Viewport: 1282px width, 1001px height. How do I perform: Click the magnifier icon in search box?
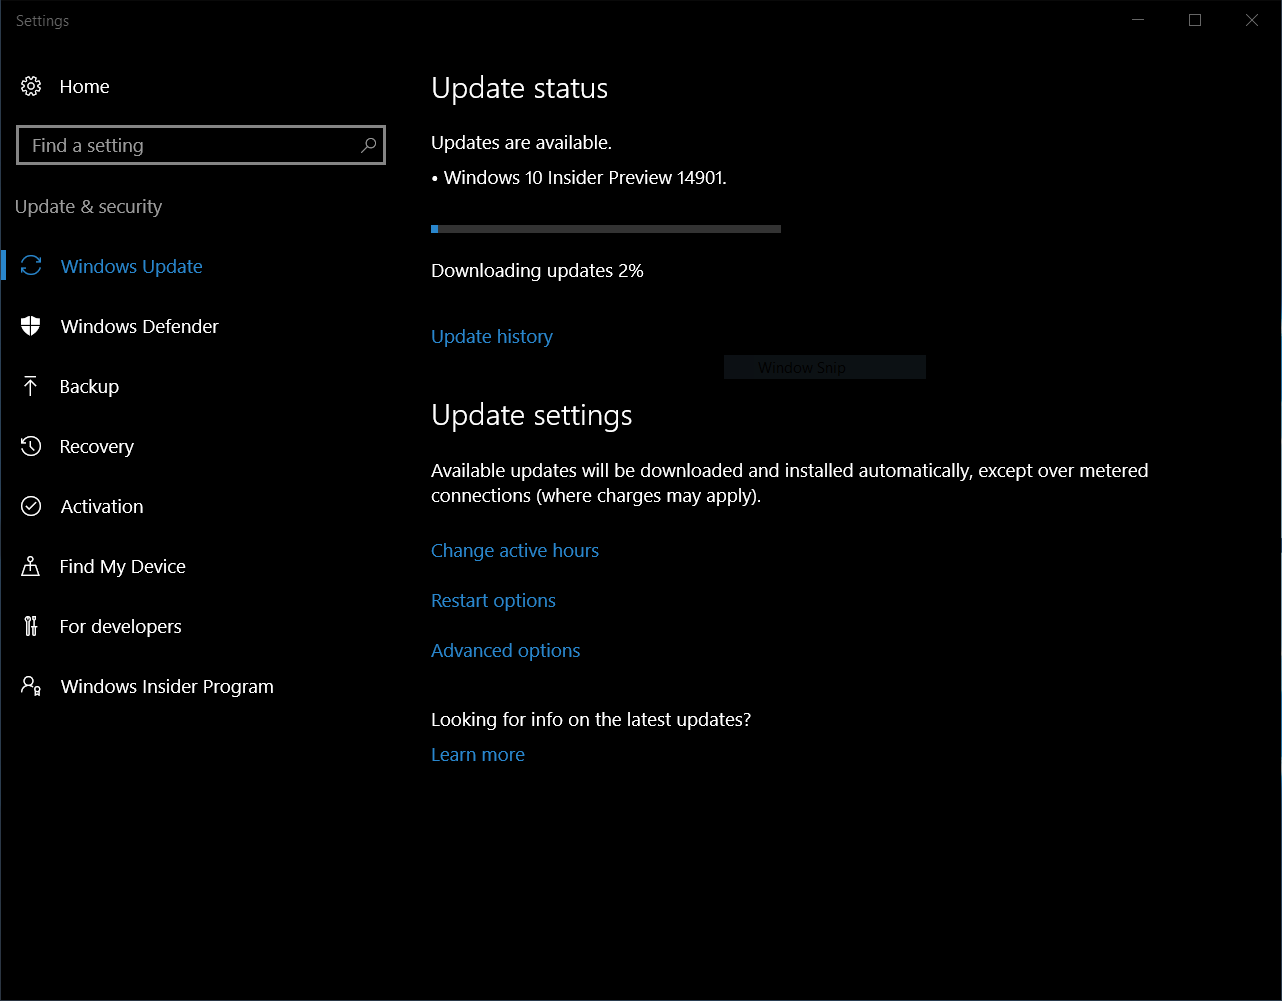(x=368, y=146)
